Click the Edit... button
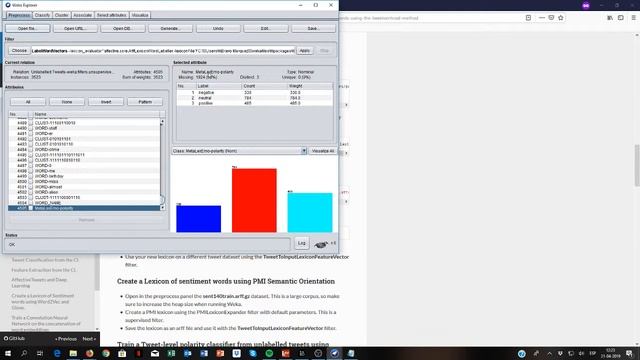The image size is (640, 360). tap(266, 29)
